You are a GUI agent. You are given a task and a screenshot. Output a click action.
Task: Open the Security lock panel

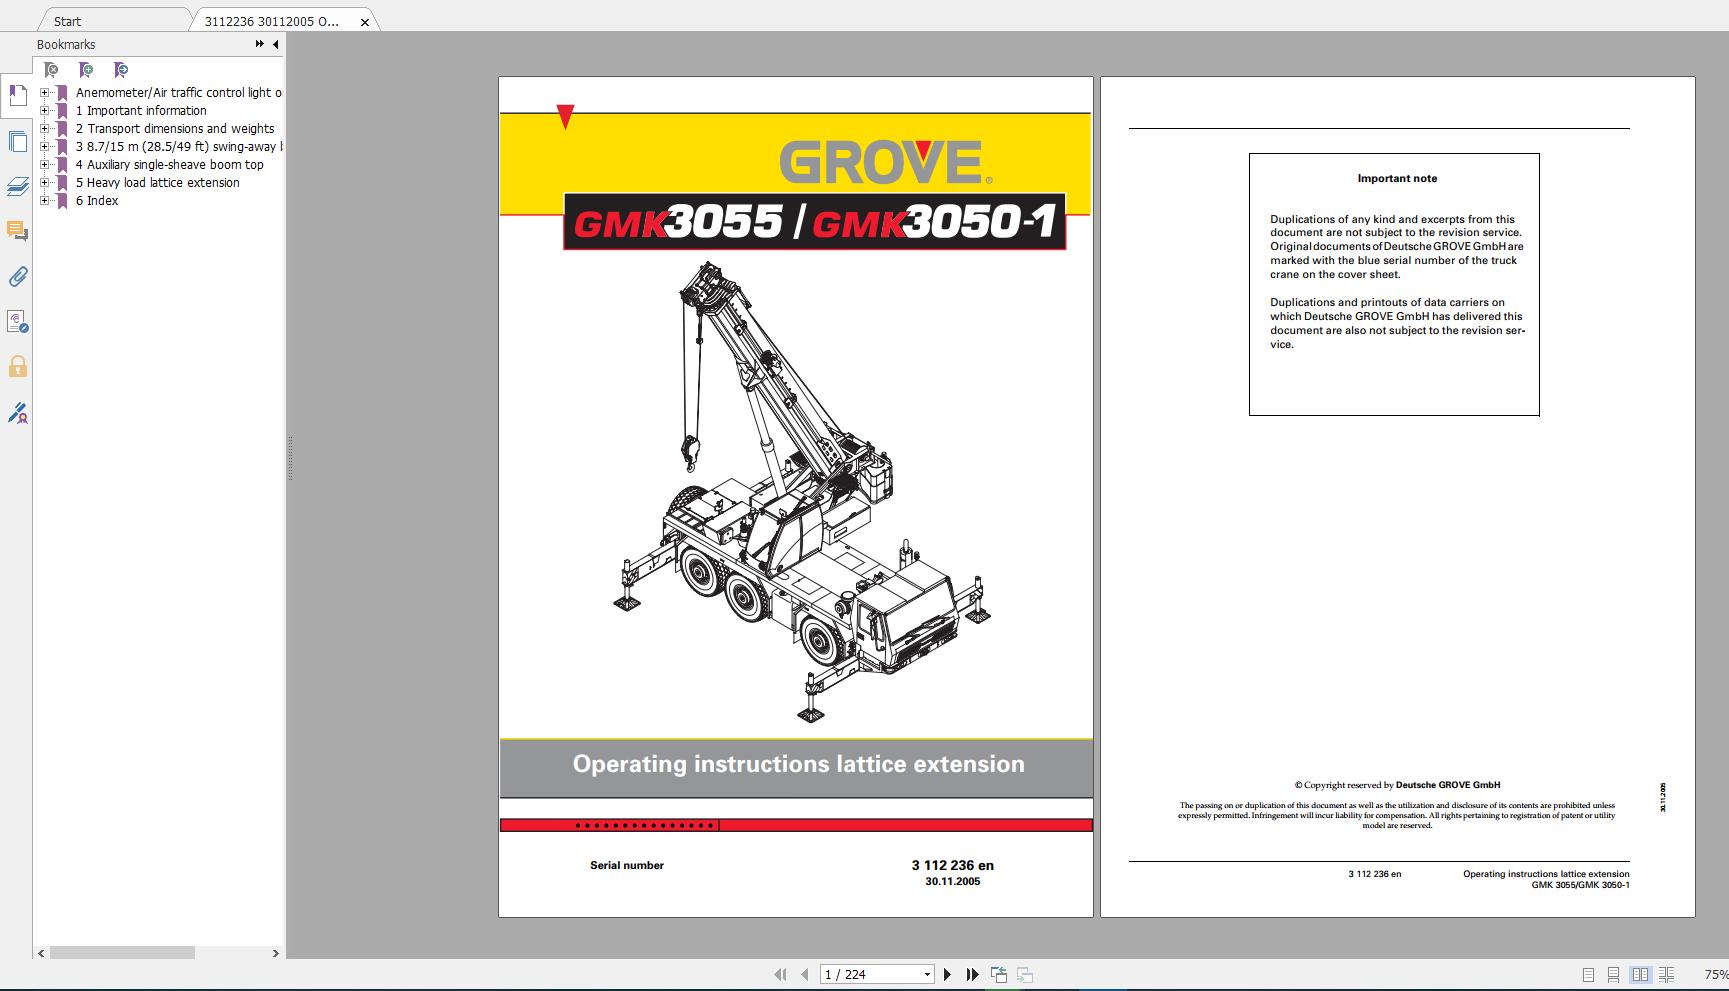17,367
